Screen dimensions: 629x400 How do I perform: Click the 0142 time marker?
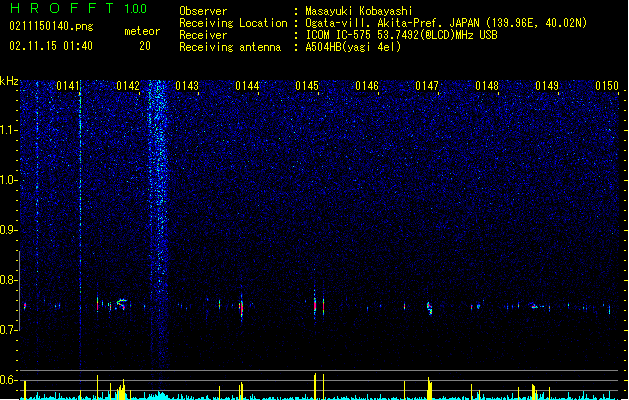128,86
